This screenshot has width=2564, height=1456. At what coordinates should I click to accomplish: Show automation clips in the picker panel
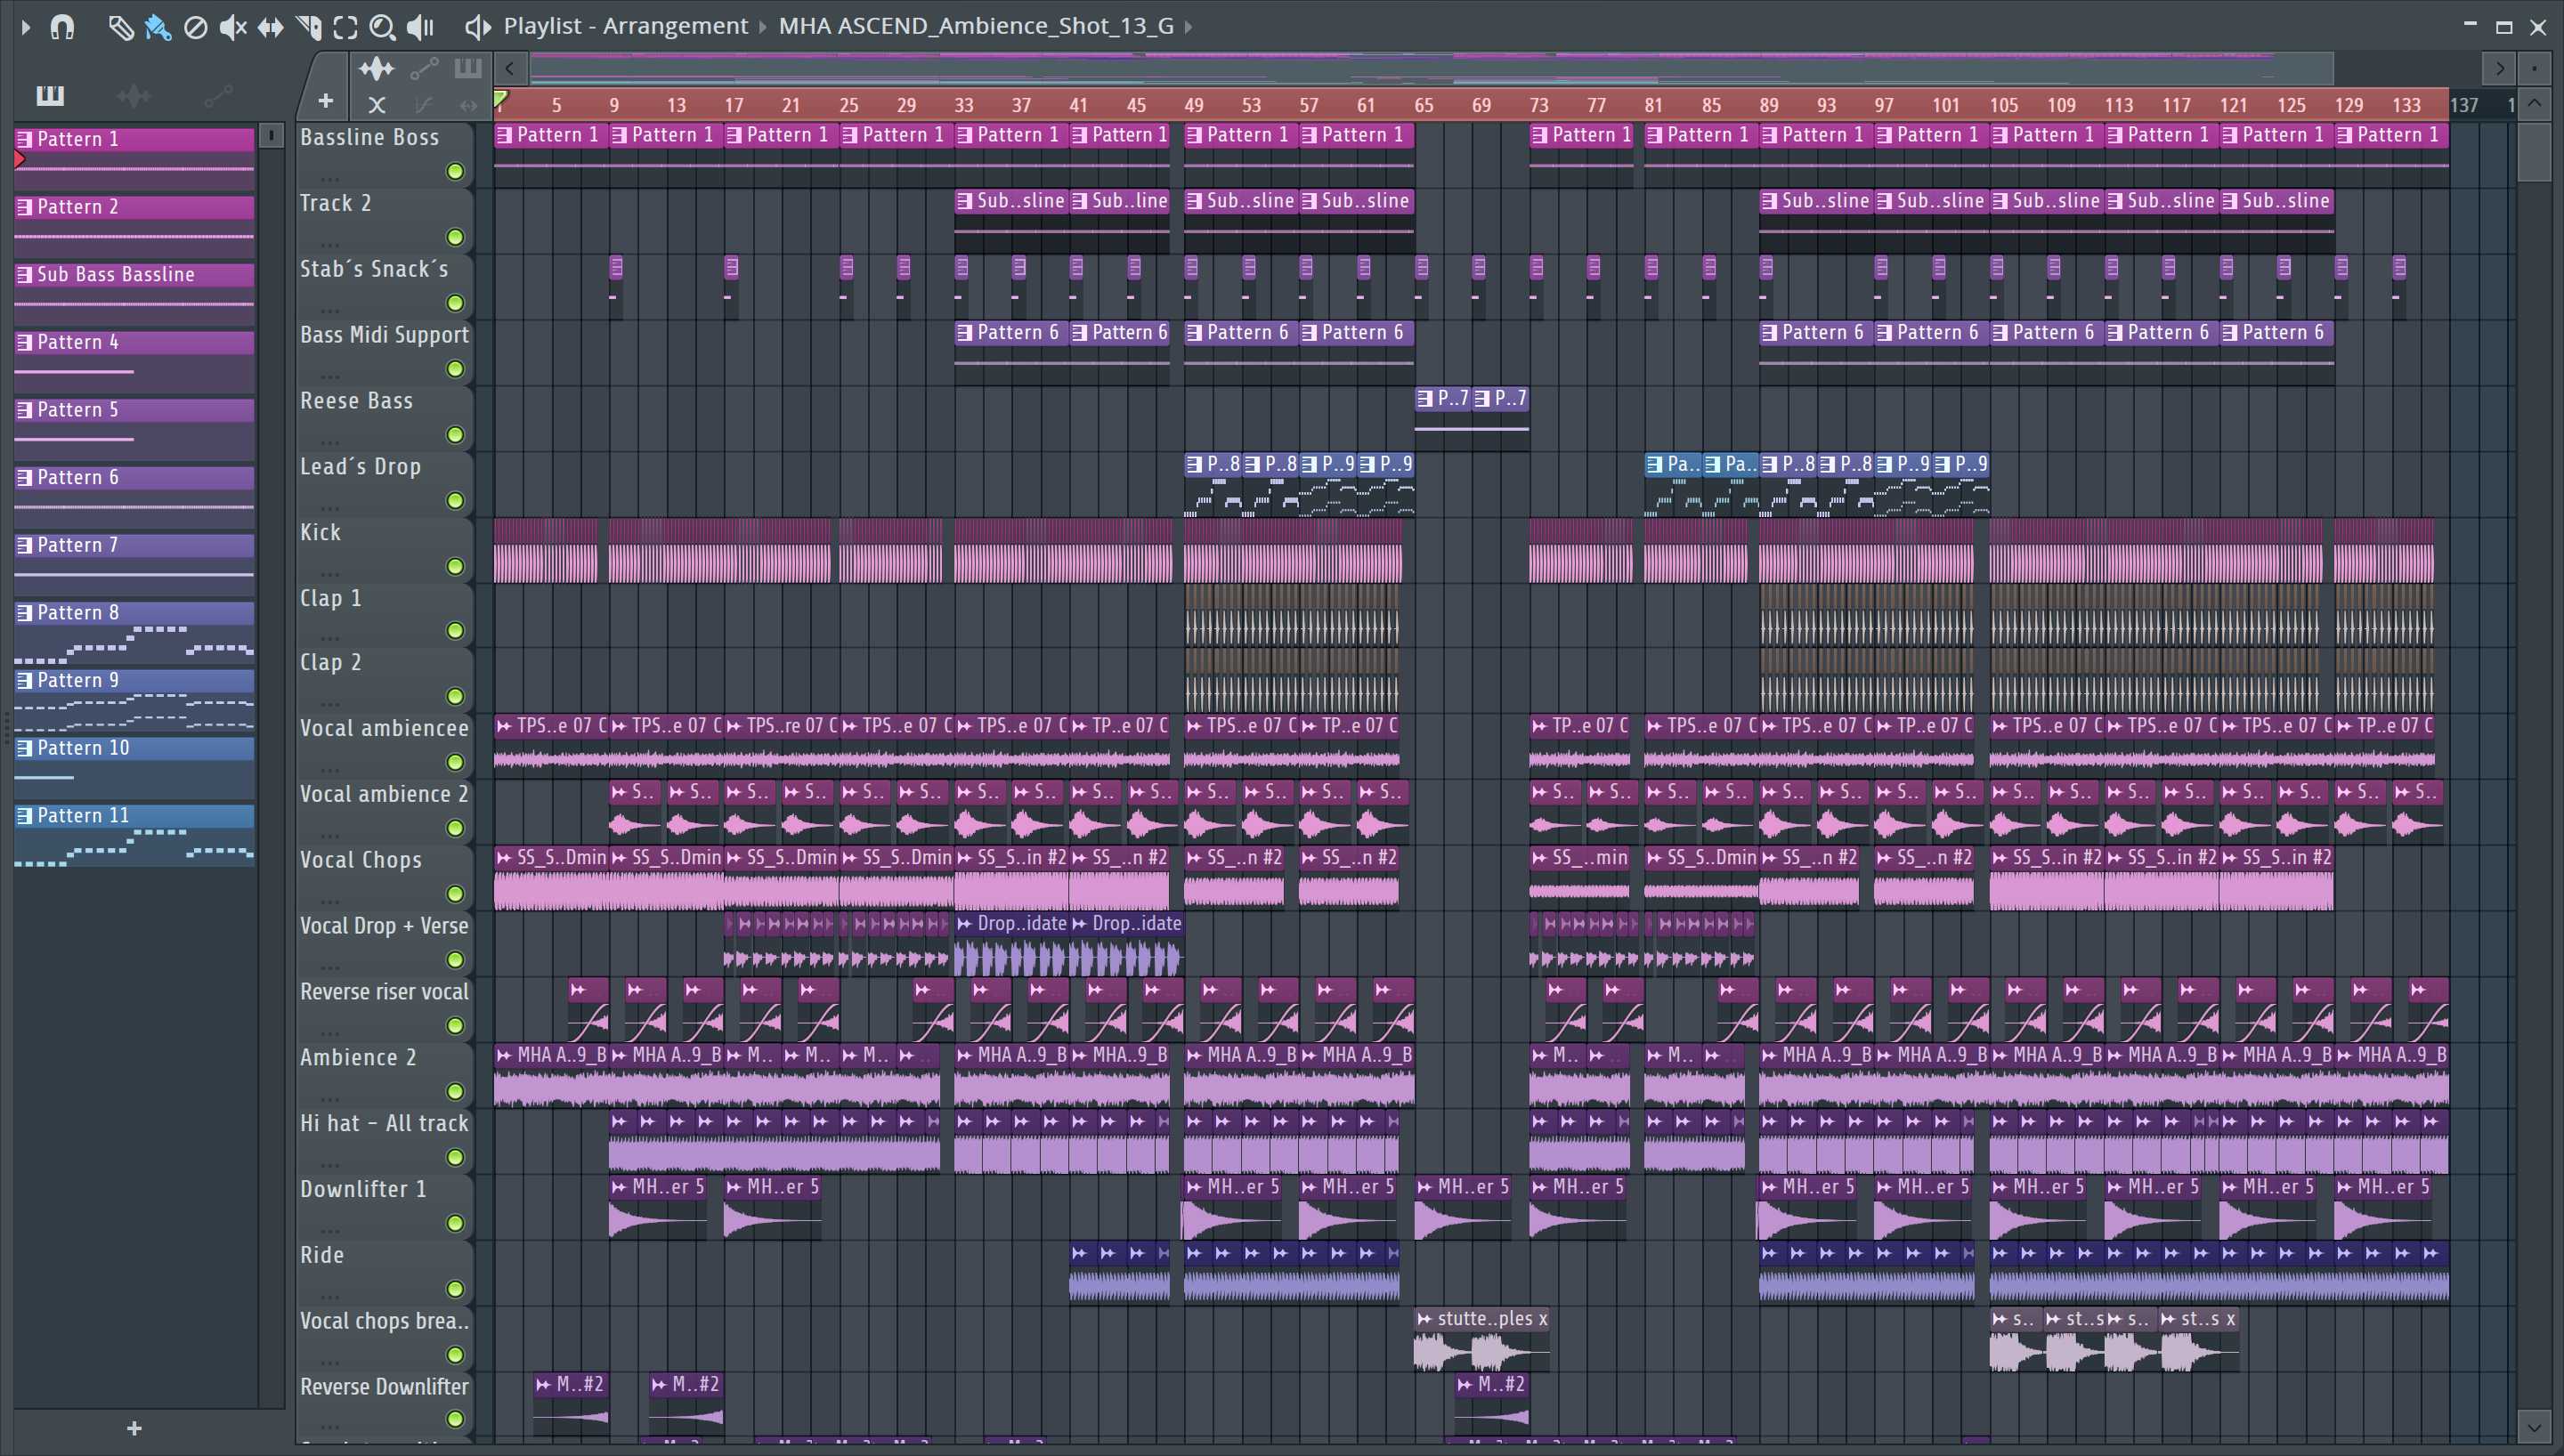pyautogui.click(x=218, y=95)
